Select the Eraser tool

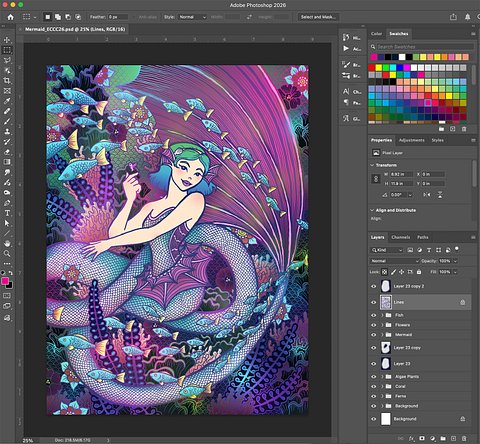[7, 152]
